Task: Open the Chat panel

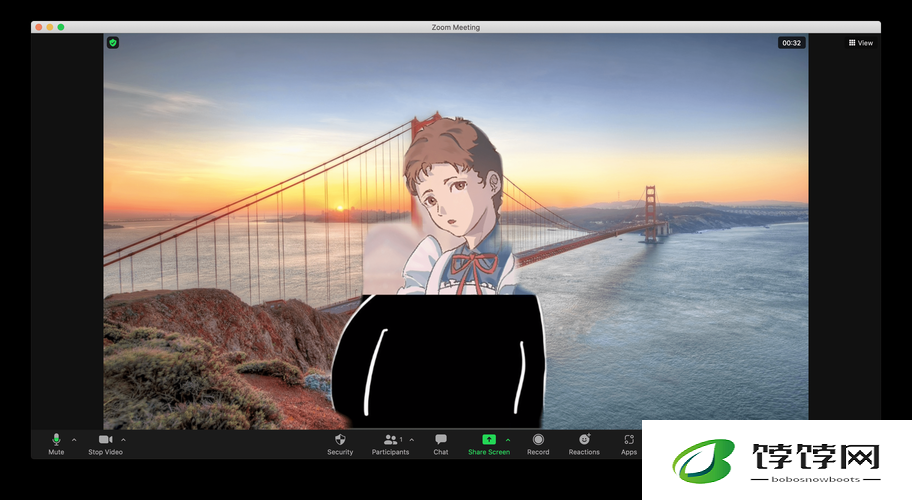Action: (441, 444)
